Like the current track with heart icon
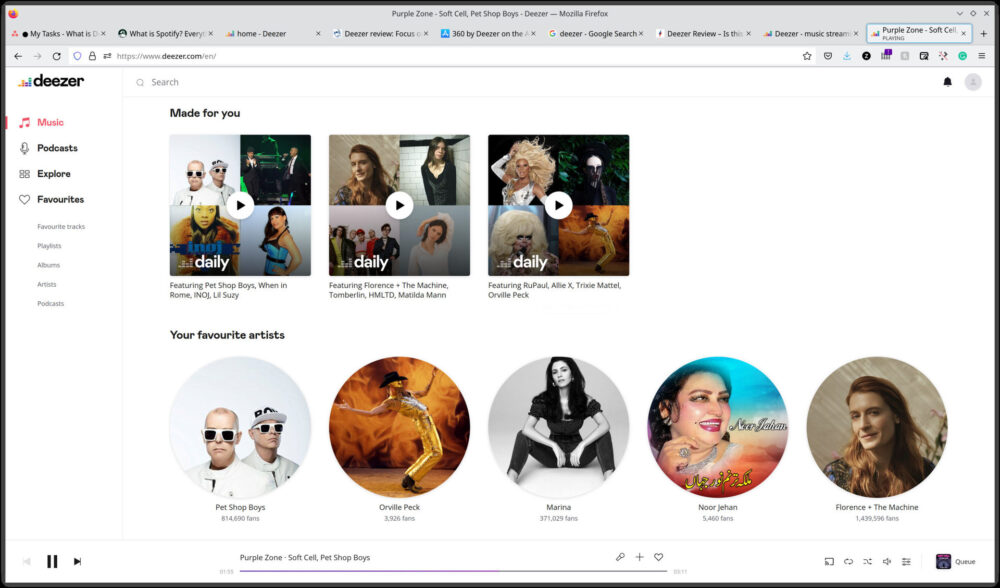The width and height of the screenshot is (1000, 588). pos(659,557)
